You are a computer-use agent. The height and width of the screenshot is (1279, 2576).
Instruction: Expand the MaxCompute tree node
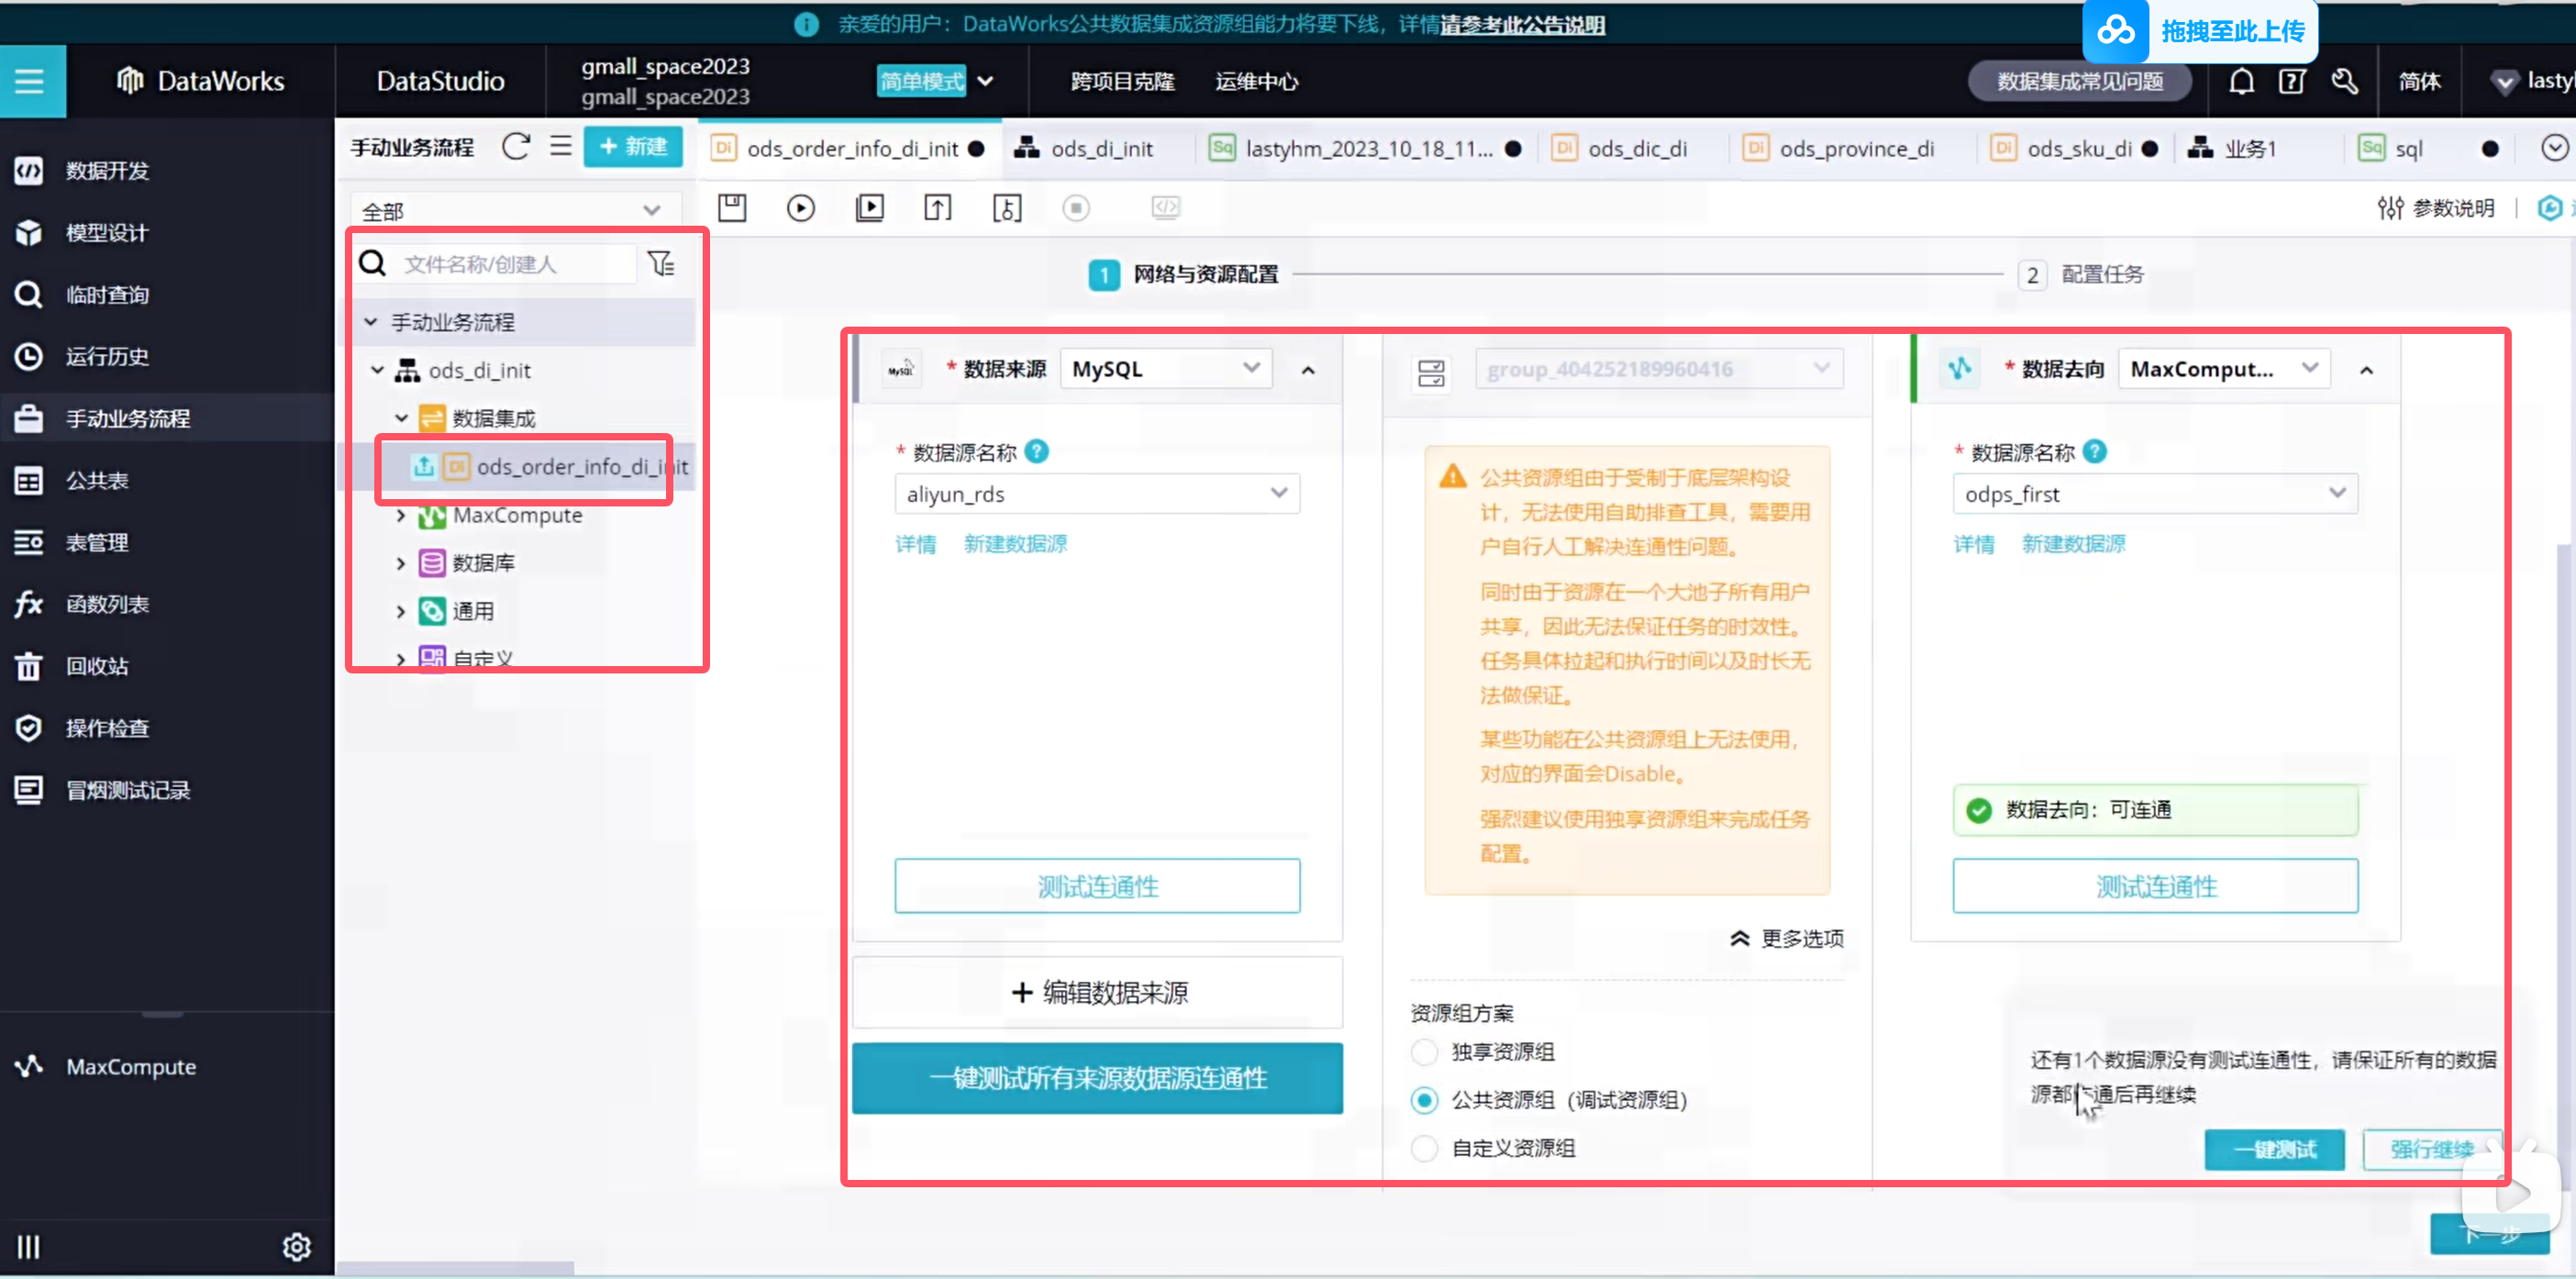(401, 516)
